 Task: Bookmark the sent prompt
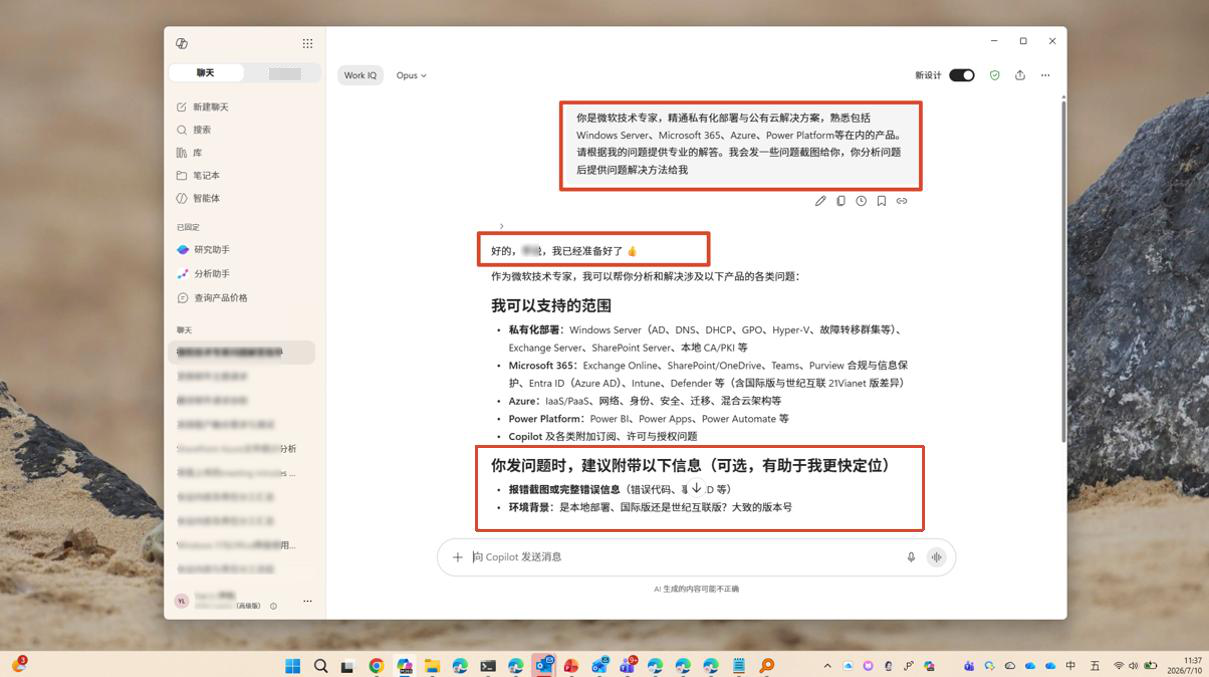(x=881, y=201)
